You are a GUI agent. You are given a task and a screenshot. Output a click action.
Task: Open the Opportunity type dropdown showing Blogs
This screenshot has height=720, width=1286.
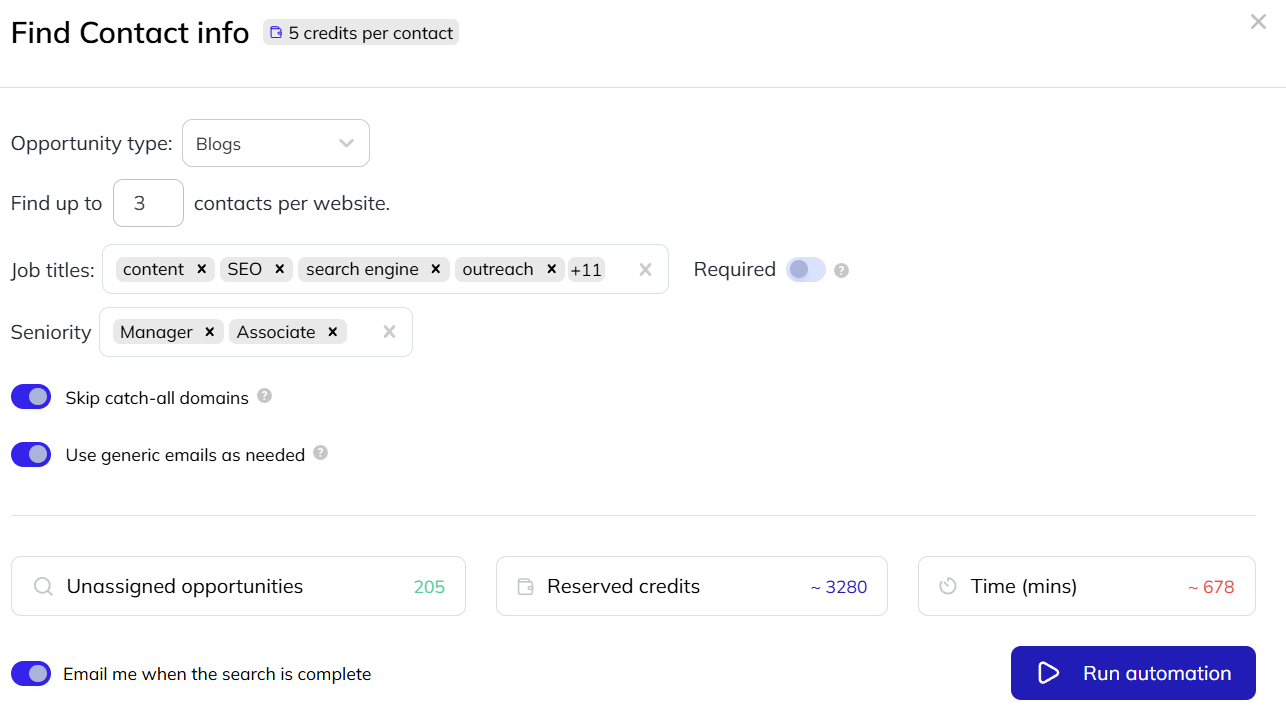point(275,143)
